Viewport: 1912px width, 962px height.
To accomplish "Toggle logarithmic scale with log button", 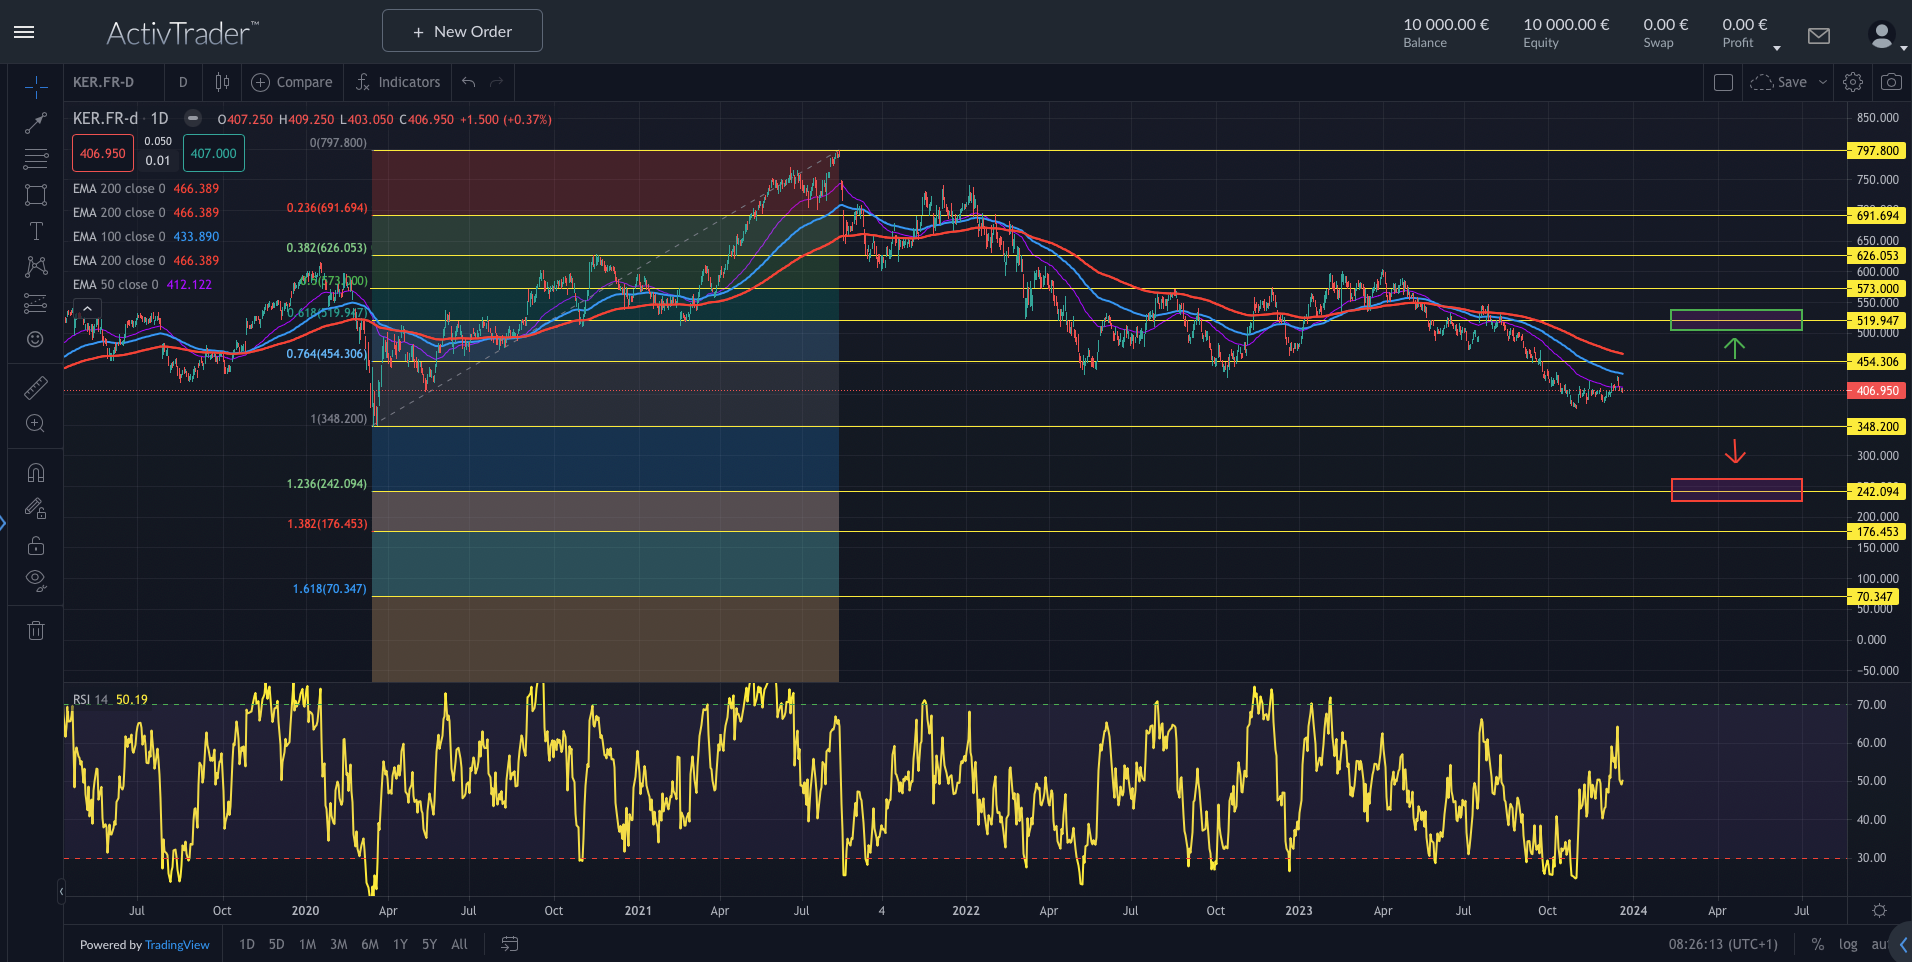I will (1848, 944).
